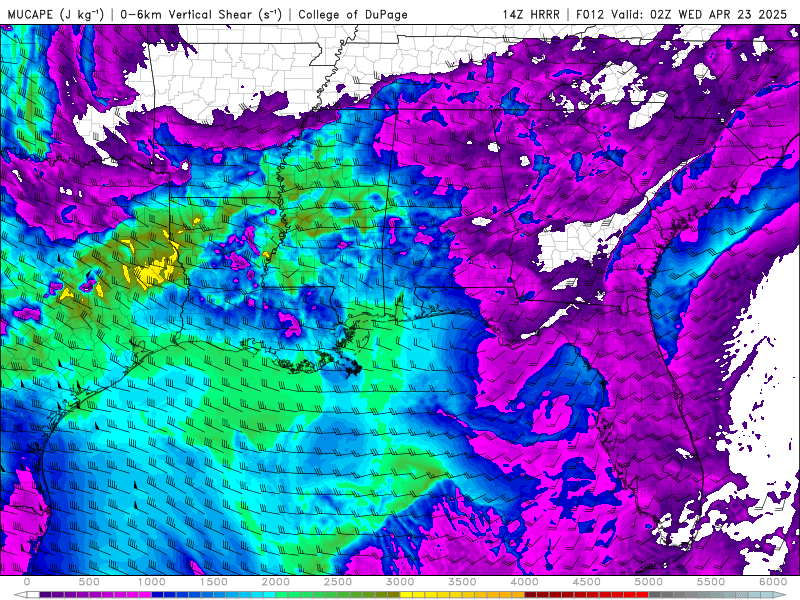This screenshot has height=600, width=800.
Task: Pick the dark blue colorbar segment just after 1000
Action: (x=157, y=594)
